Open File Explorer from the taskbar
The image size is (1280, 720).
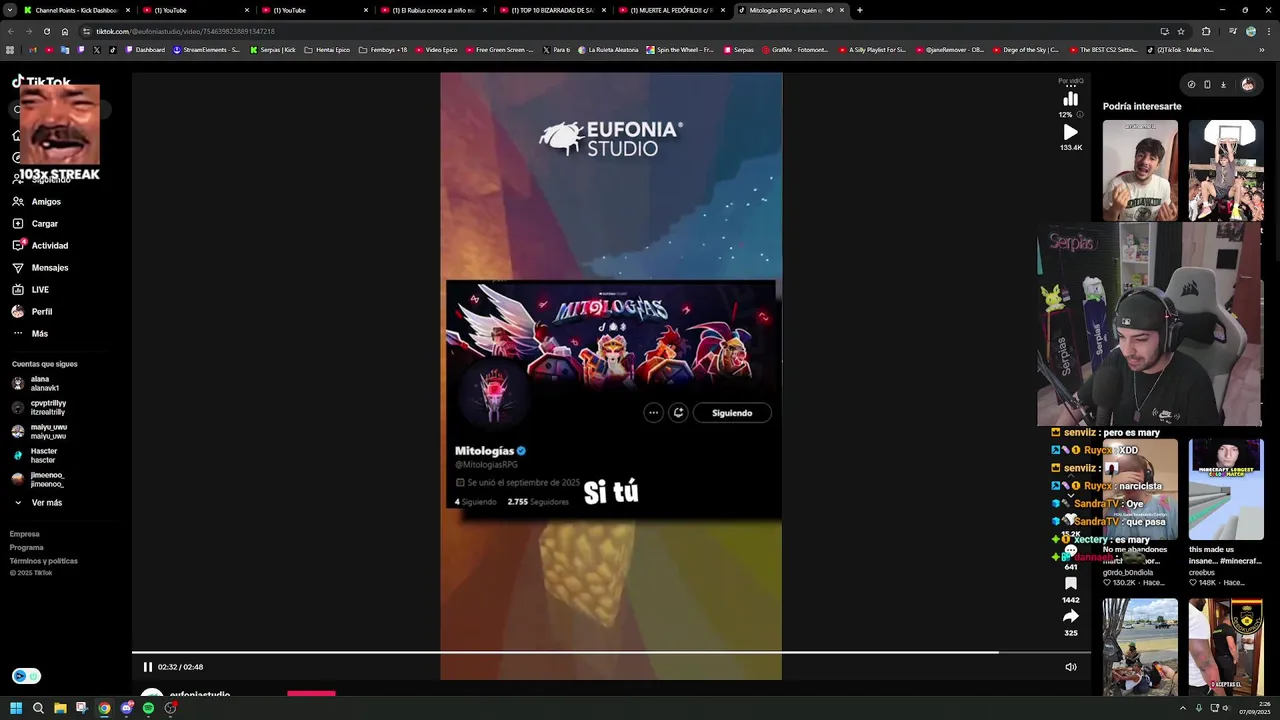(x=60, y=708)
